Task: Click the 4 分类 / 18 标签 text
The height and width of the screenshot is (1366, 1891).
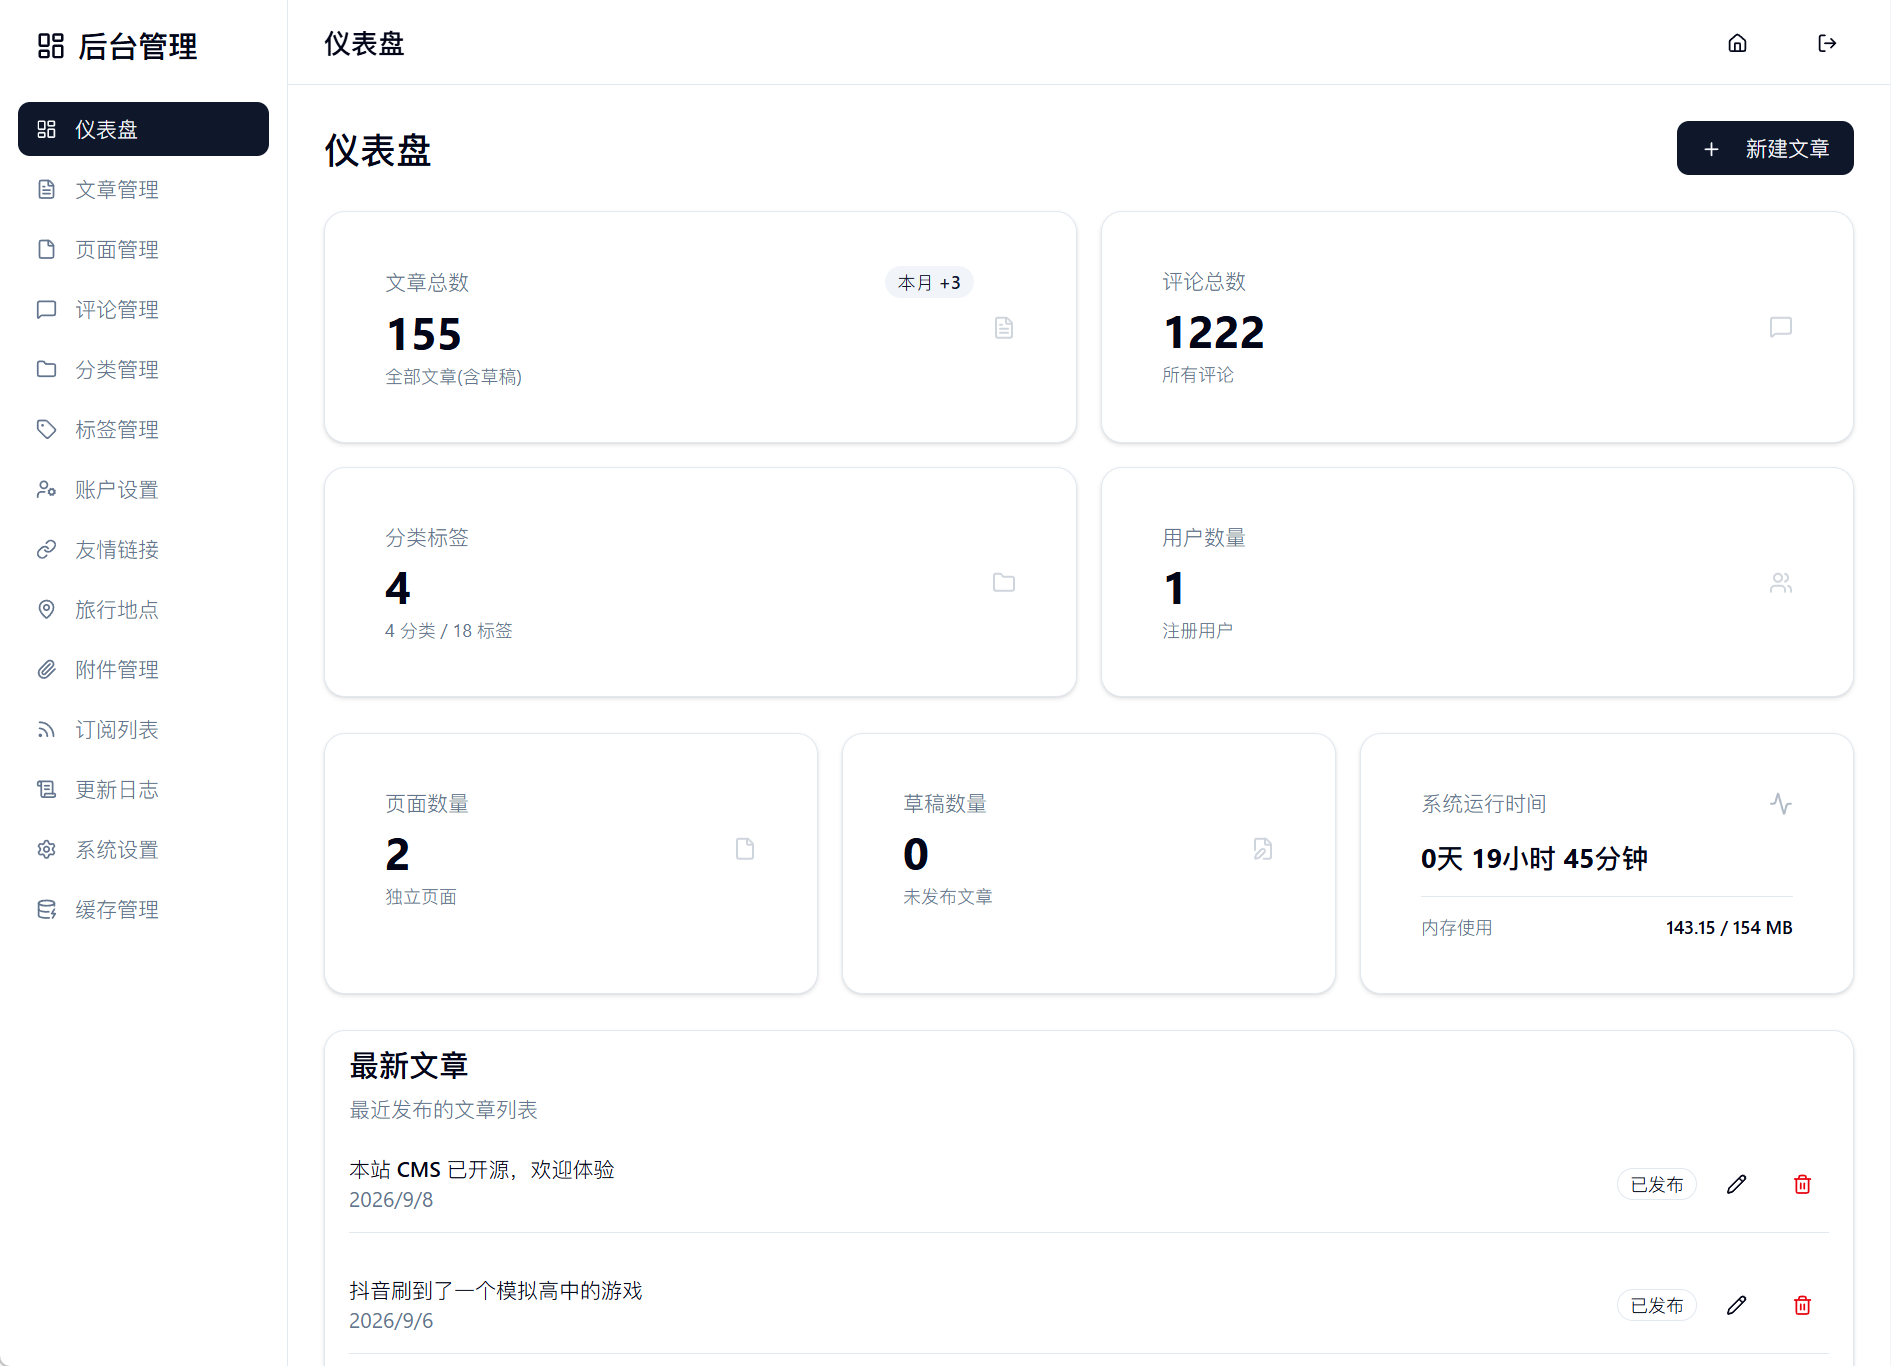Action: [x=449, y=631]
